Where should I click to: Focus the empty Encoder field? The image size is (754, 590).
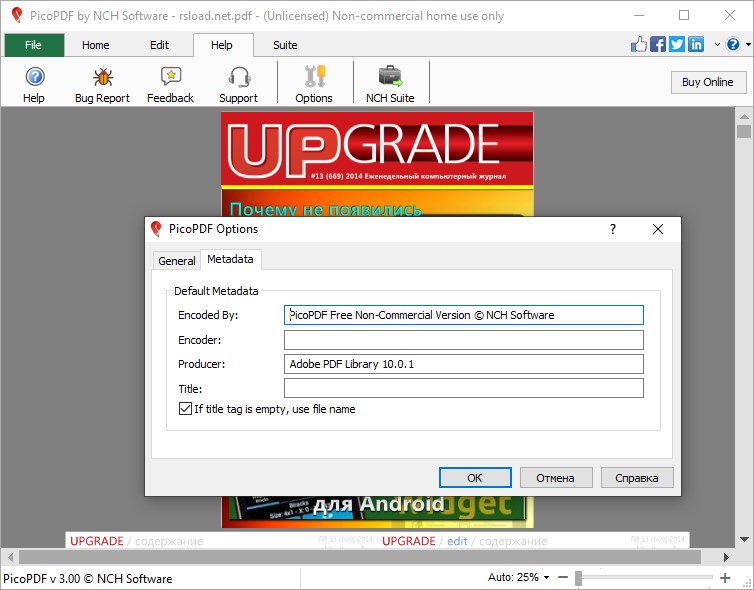(464, 340)
